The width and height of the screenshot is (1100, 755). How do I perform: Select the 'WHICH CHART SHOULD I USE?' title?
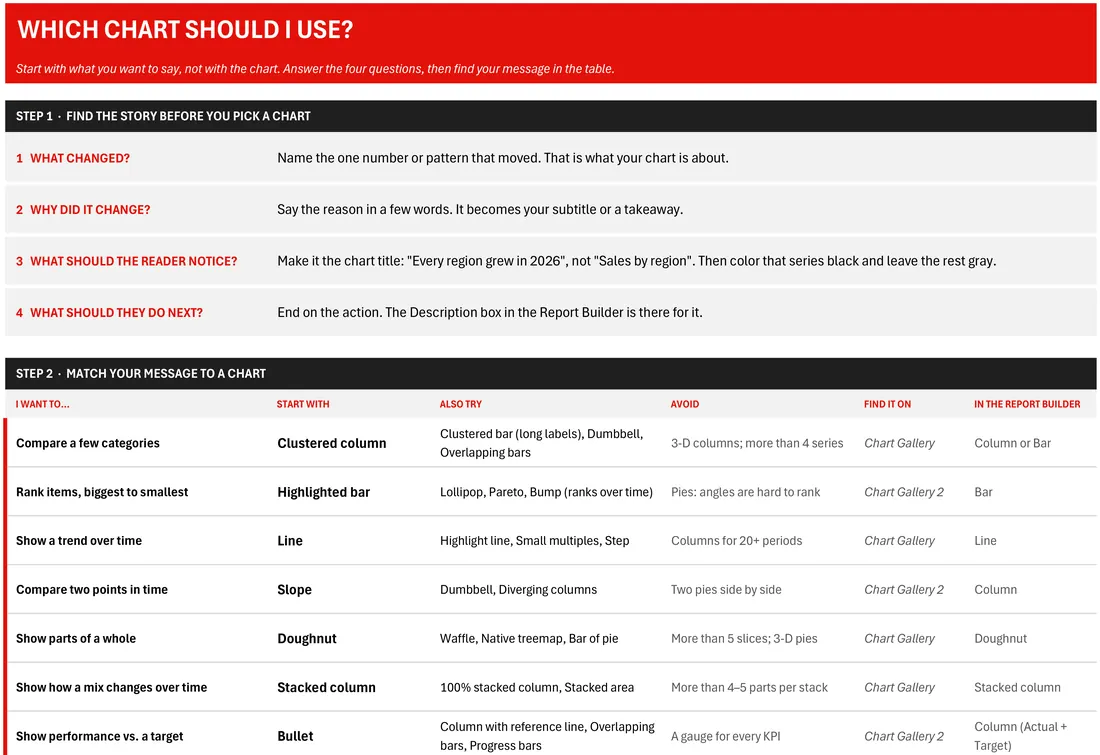click(x=185, y=29)
